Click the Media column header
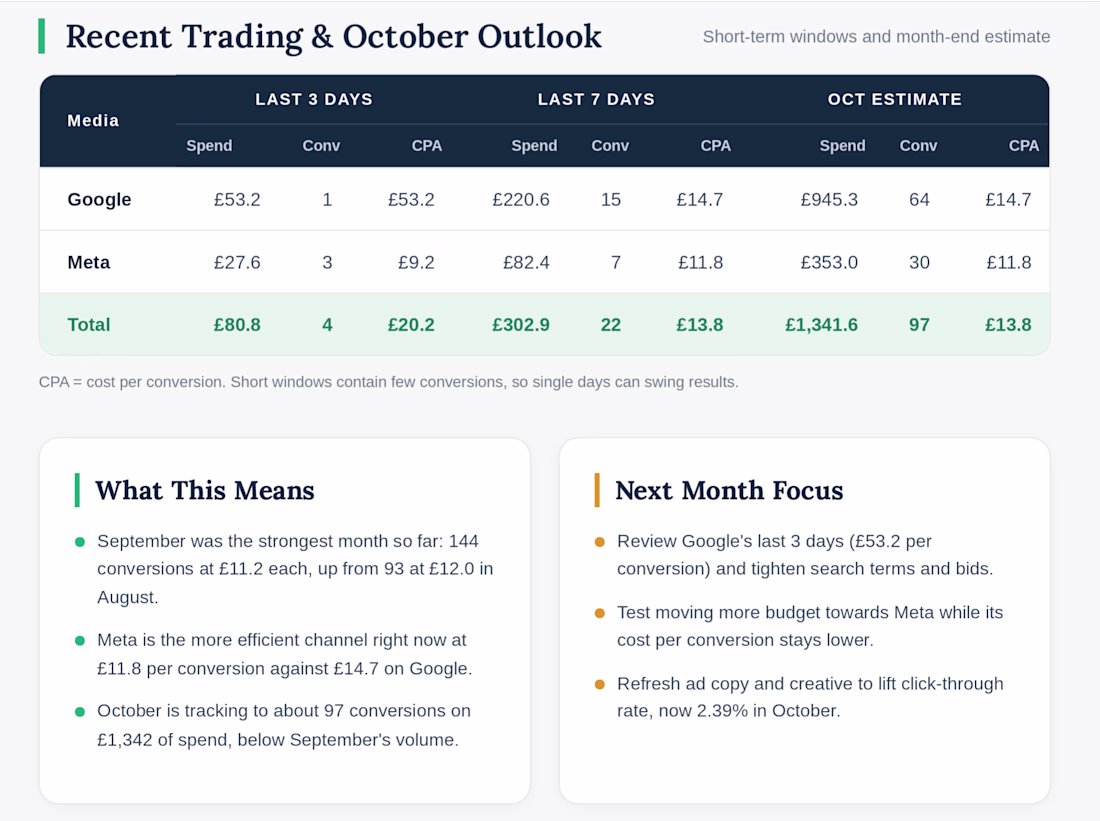 [x=93, y=121]
